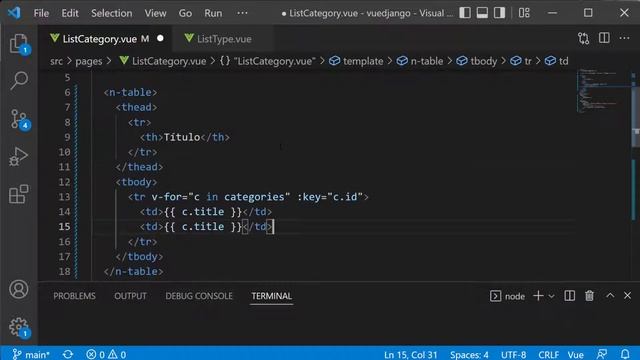Create a new terminal with plus
This screenshot has width=640, height=360.
tap(538, 296)
